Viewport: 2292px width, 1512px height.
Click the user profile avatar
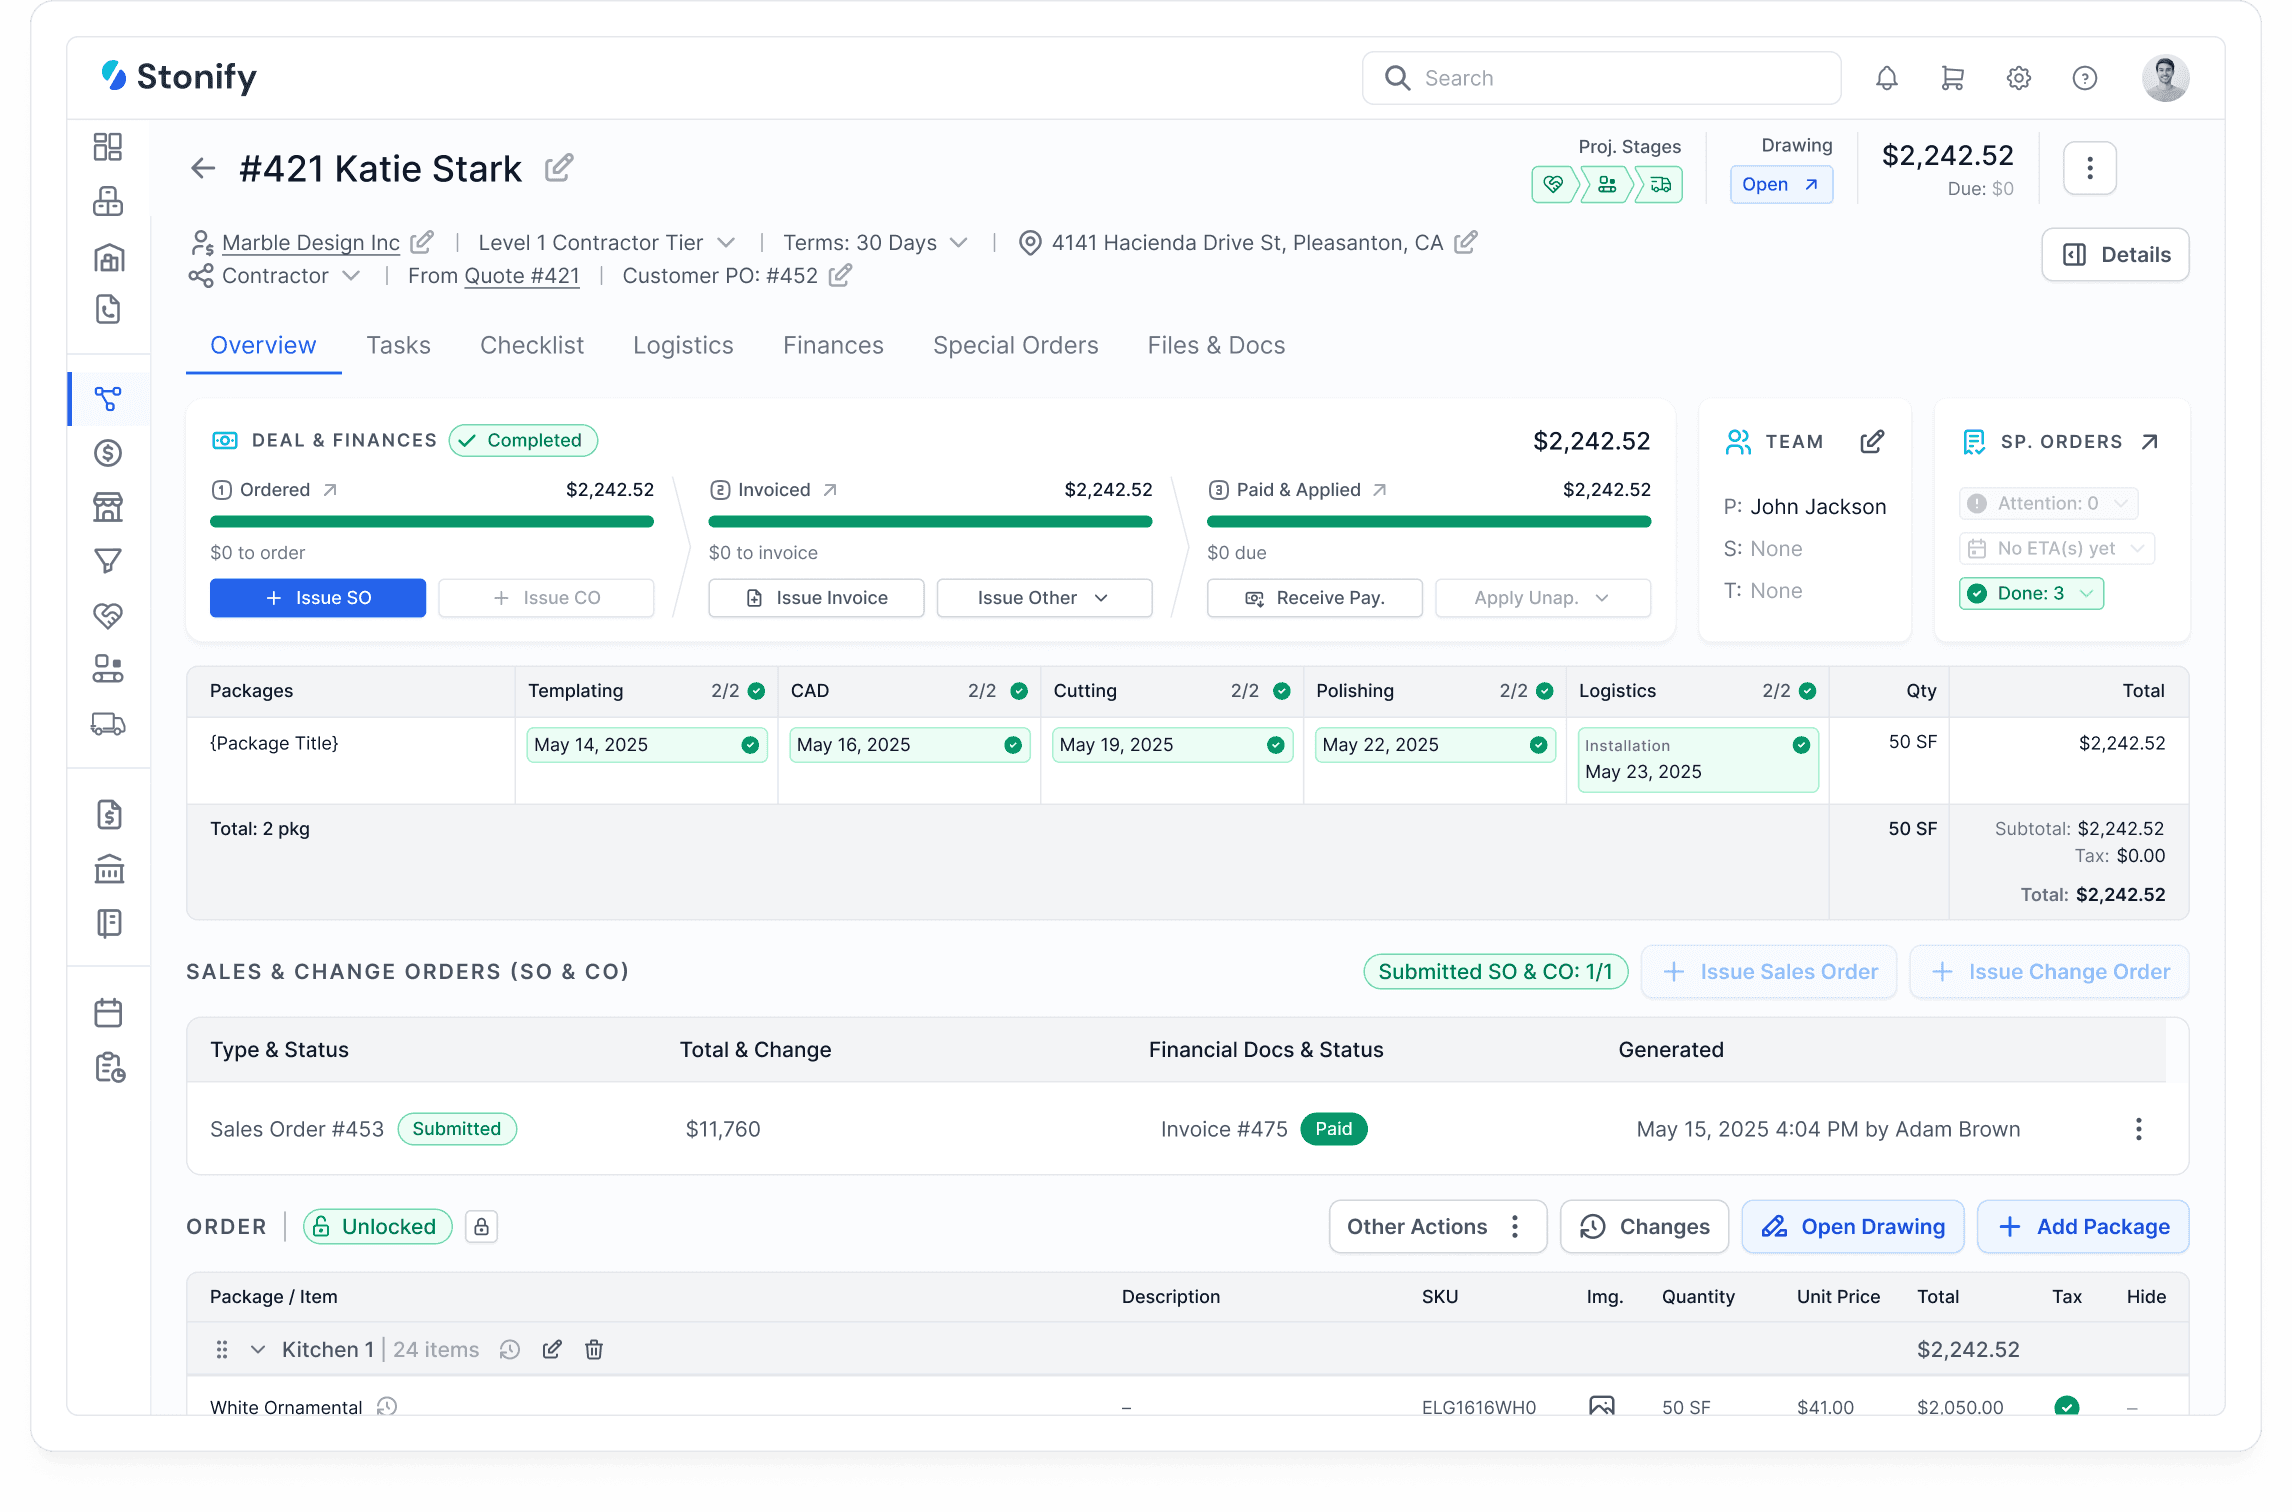click(x=2165, y=78)
